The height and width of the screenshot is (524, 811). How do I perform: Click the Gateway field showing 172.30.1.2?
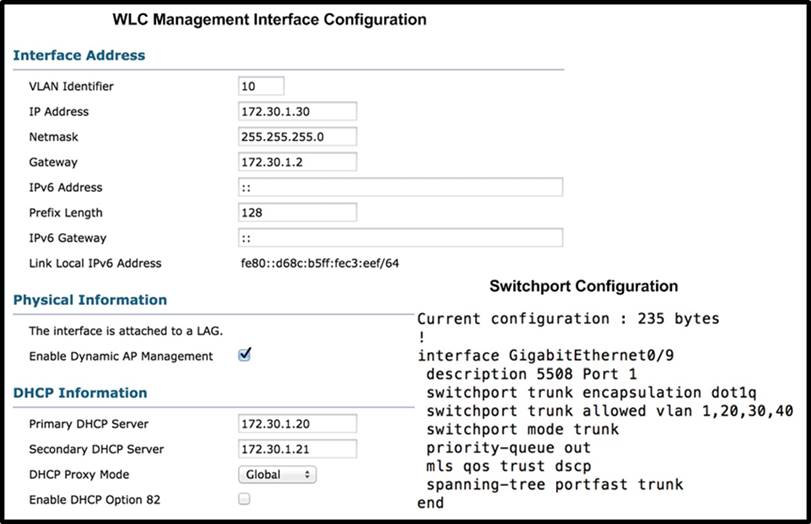[297, 162]
